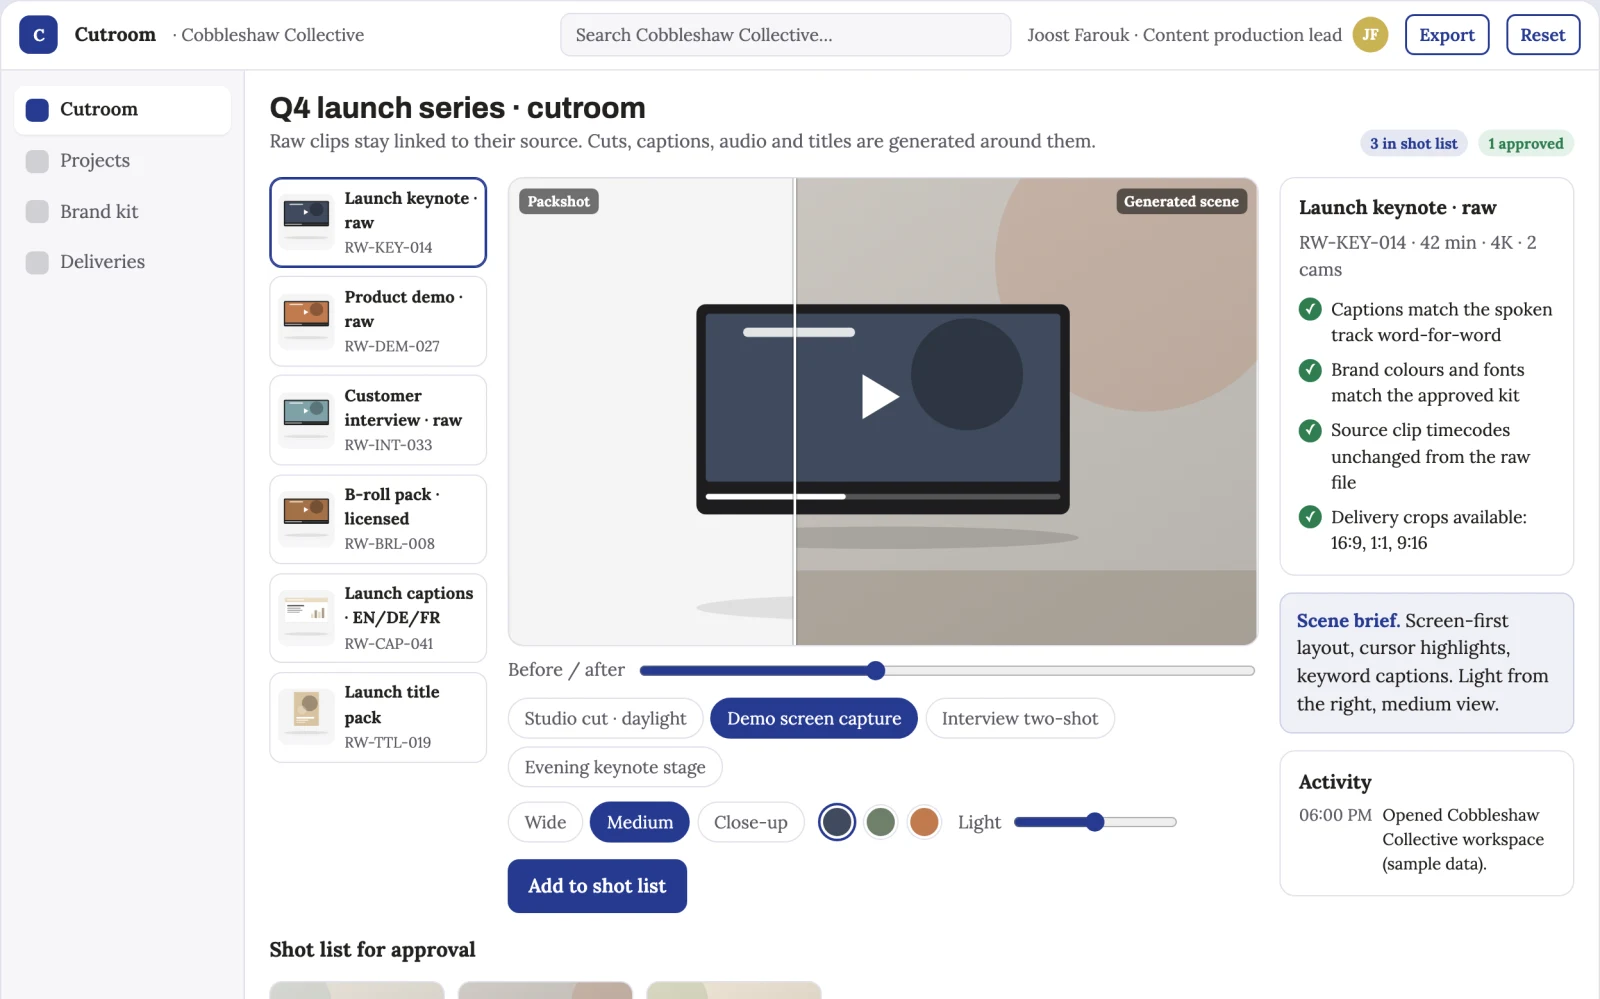Click the Cutroom logo icon in header
This screenshot has width=1600, height=999.
38,35
